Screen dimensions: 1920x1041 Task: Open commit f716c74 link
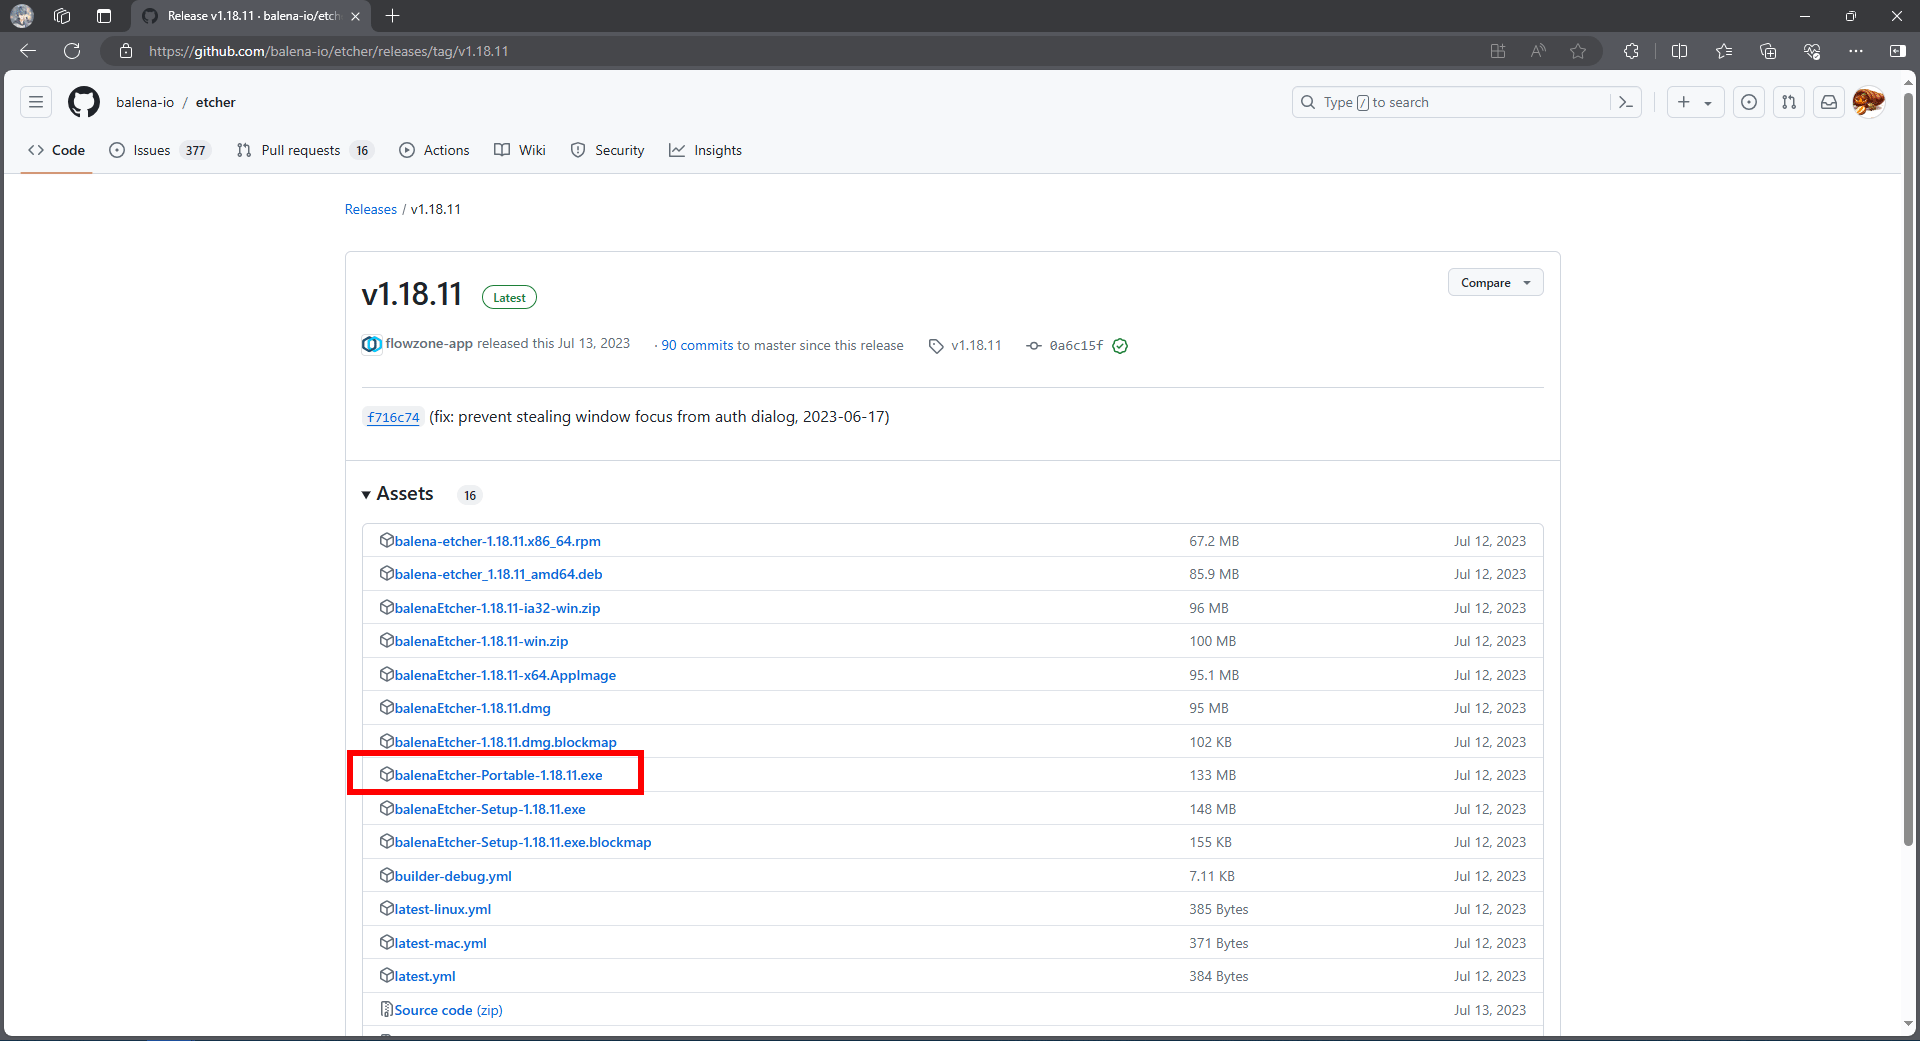[x=393, y=417]
